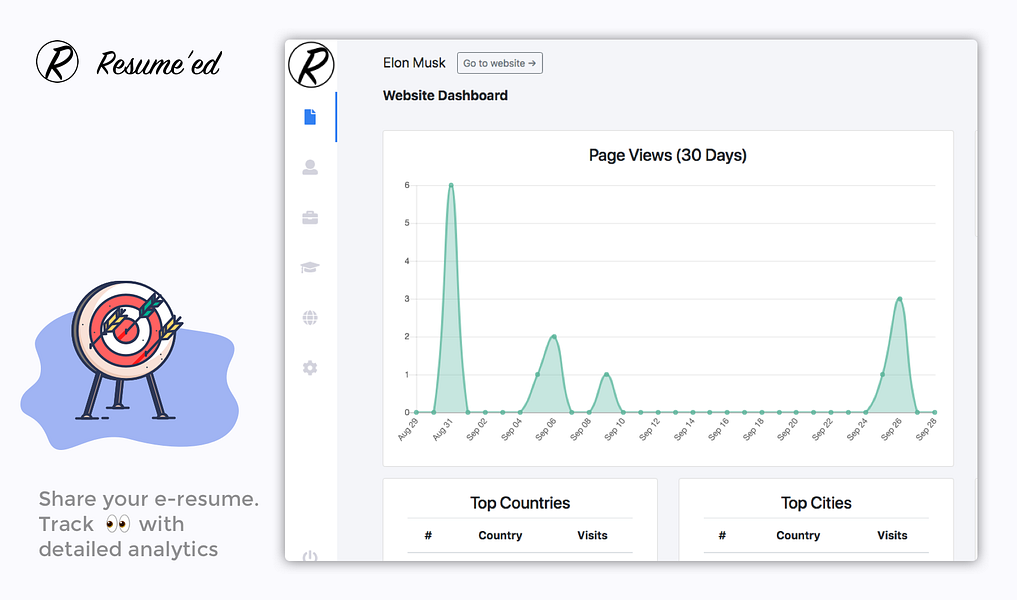Image resolution: width=1017 pixels, height=600 pixels.
Task: Click the Visits header in Top Cities table
Action: (x=892, y=535)
